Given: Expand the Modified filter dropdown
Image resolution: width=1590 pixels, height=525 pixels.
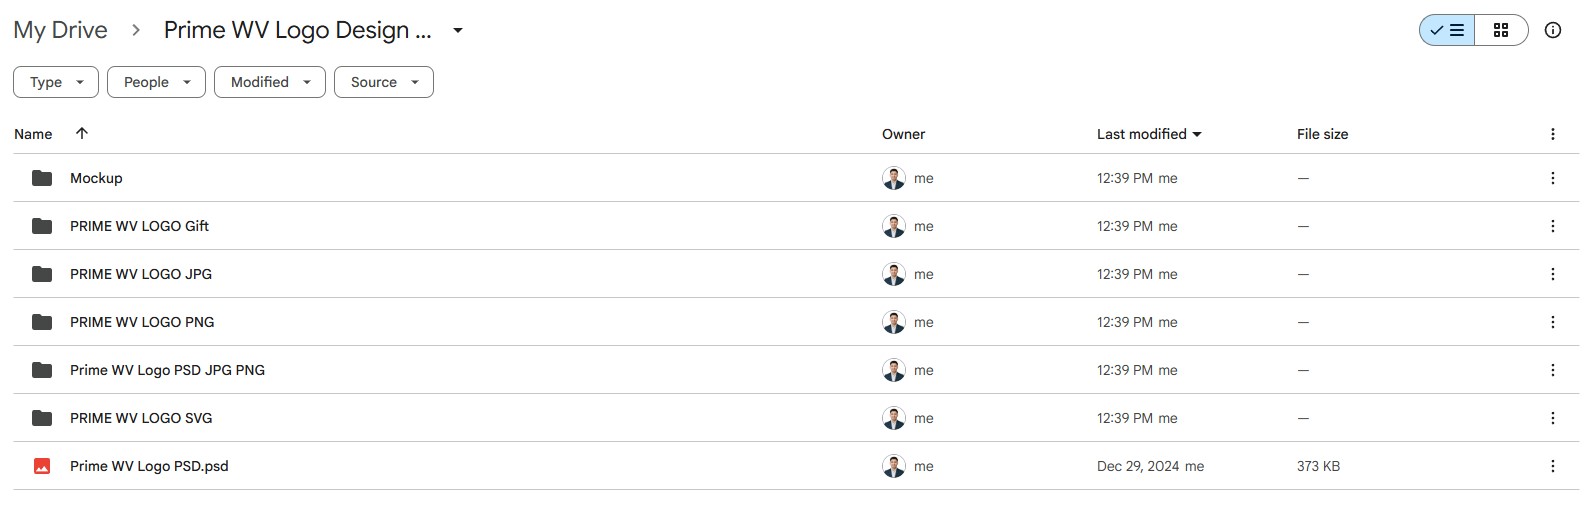Looking at the screenshot, I should click(x=270, y=82).
